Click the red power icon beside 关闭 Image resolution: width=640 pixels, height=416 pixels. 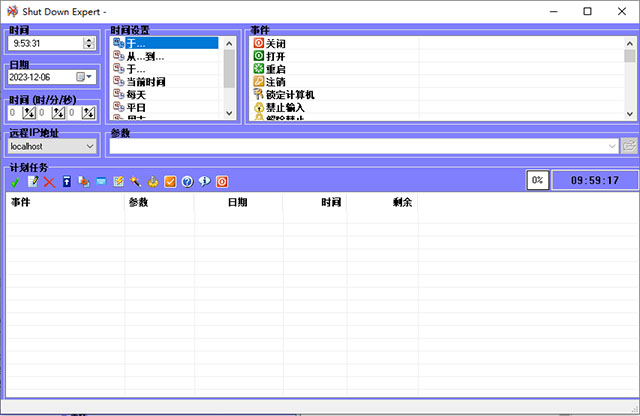(259, 43)
